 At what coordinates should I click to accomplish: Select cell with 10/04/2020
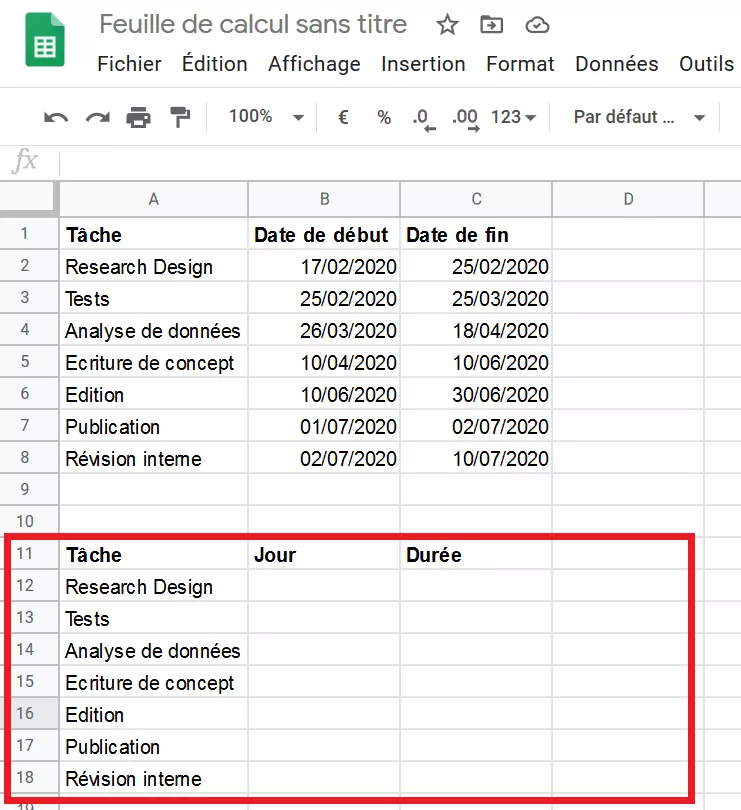pos(324,362)
